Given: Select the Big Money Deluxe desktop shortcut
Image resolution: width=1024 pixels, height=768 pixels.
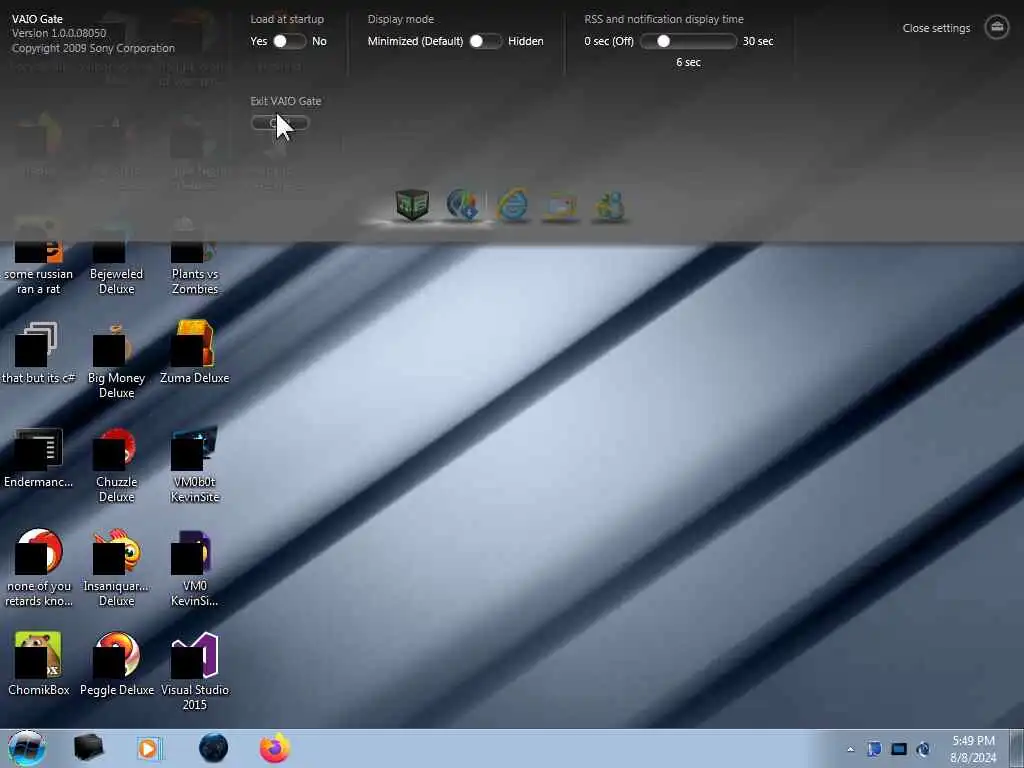Looking at the screenshot, I should (116, 360).
